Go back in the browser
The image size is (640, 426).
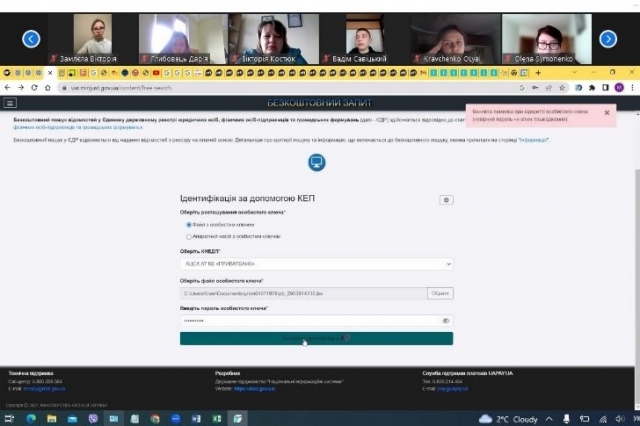tap(7, 88)
